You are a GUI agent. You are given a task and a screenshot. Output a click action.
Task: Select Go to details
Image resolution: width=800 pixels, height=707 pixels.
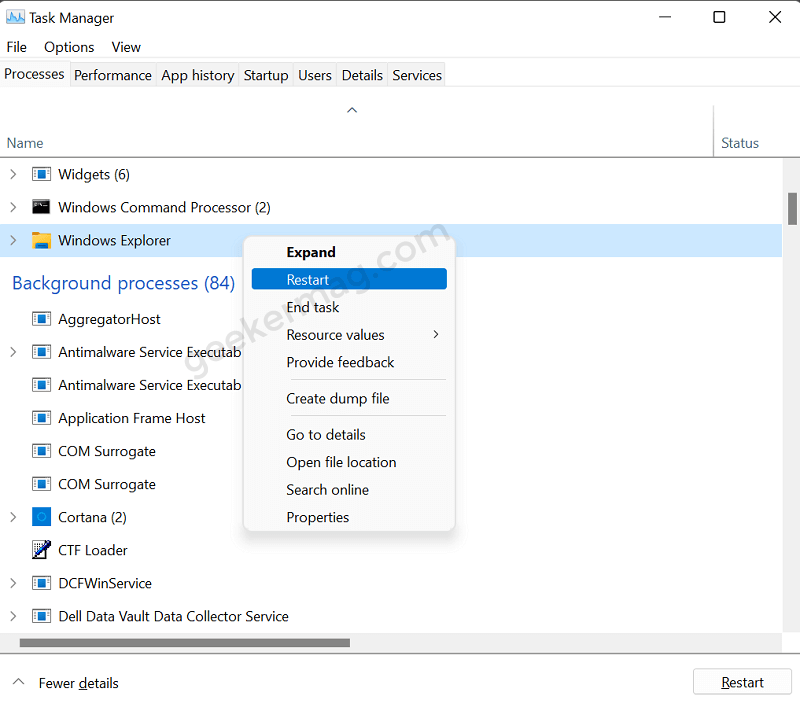click(x=349, y=435)
